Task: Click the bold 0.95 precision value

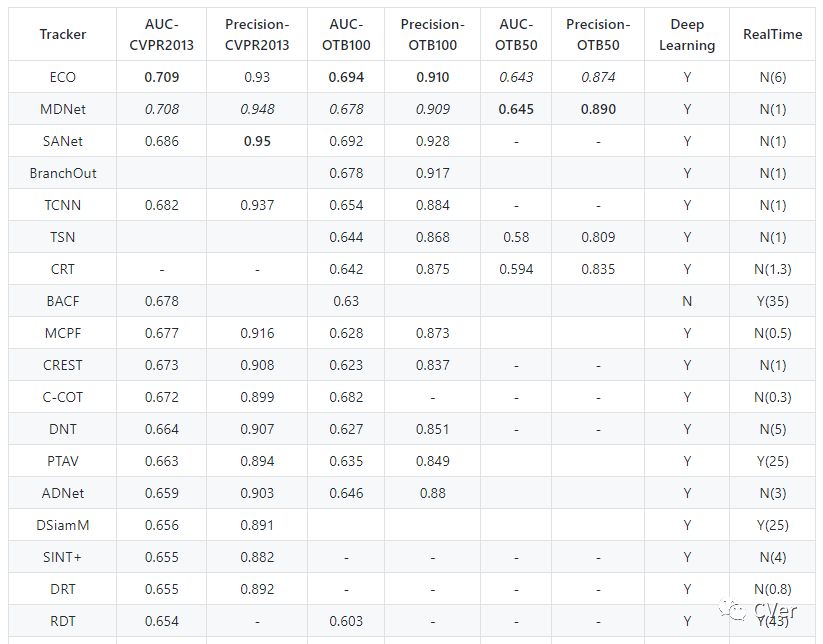Action: (257, 141)
